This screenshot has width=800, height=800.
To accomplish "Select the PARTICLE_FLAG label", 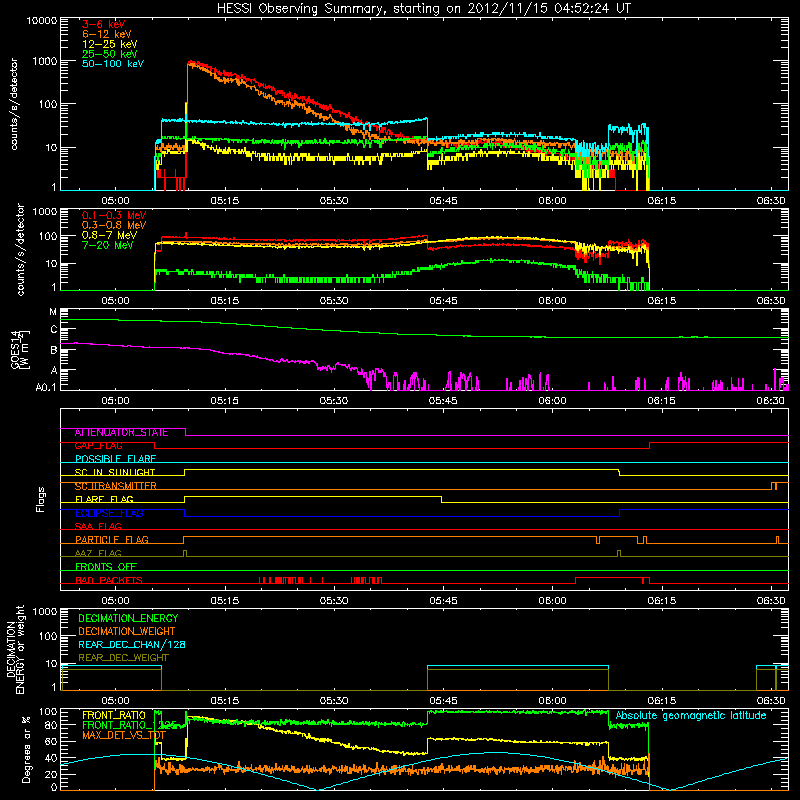I will (x=112, y=540).
